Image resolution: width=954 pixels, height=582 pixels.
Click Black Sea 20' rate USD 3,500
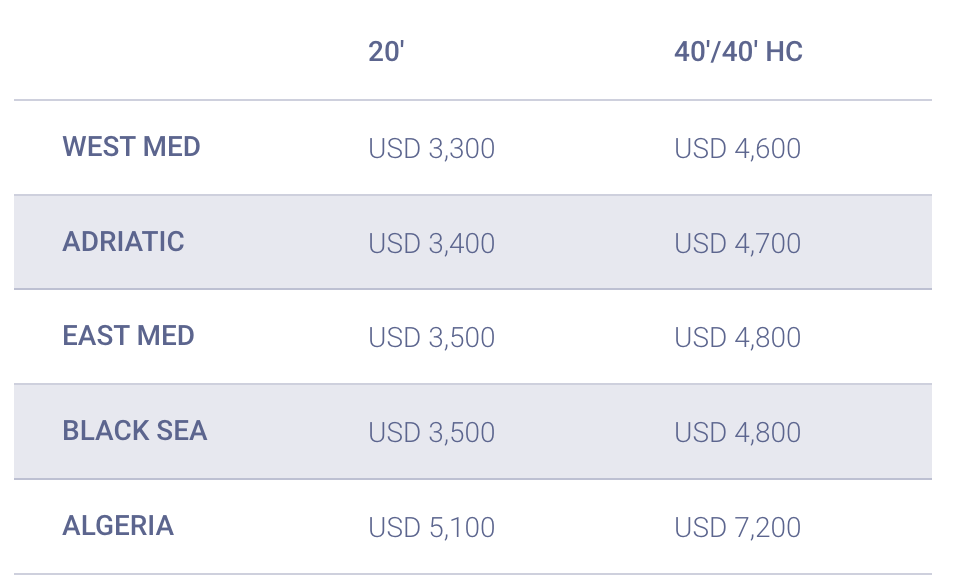[431, 433]
